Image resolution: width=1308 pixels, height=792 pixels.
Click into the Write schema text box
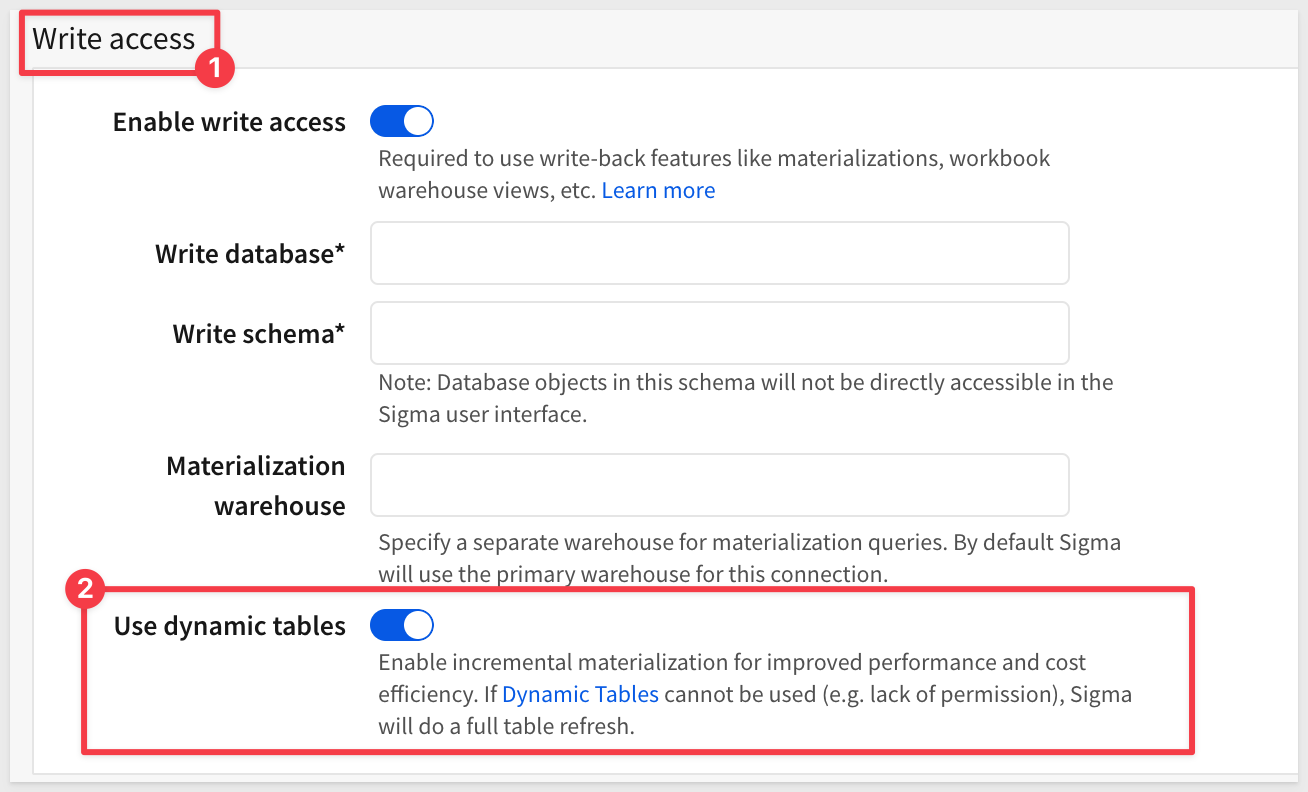719,334
